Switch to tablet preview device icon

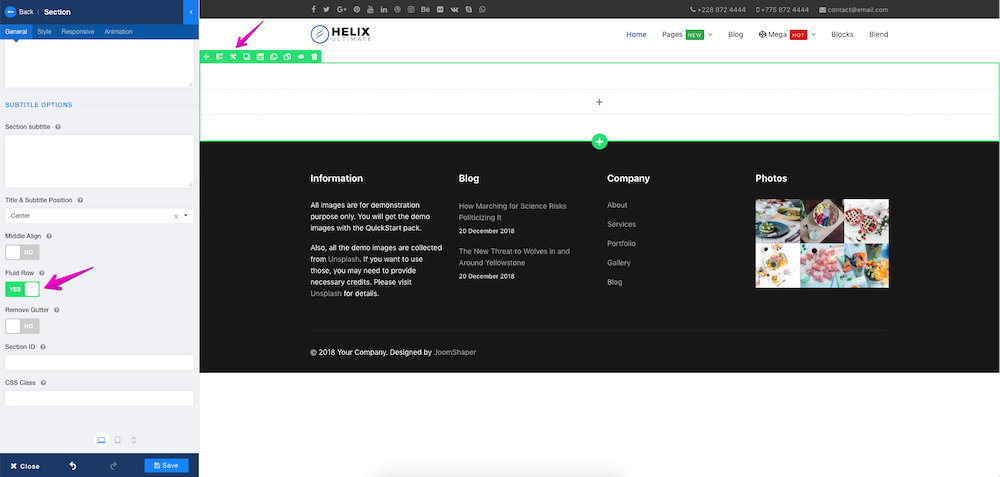point(117,440)
